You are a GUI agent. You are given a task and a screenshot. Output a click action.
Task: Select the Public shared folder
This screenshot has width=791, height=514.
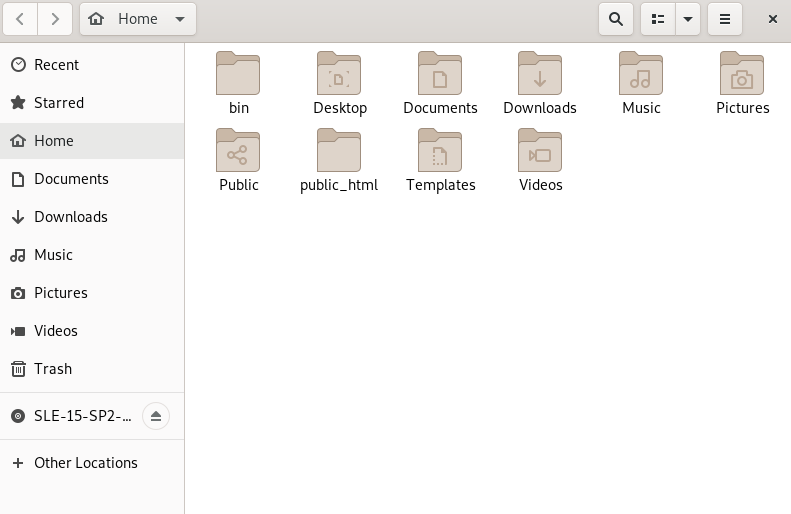(x=238, y=151)
